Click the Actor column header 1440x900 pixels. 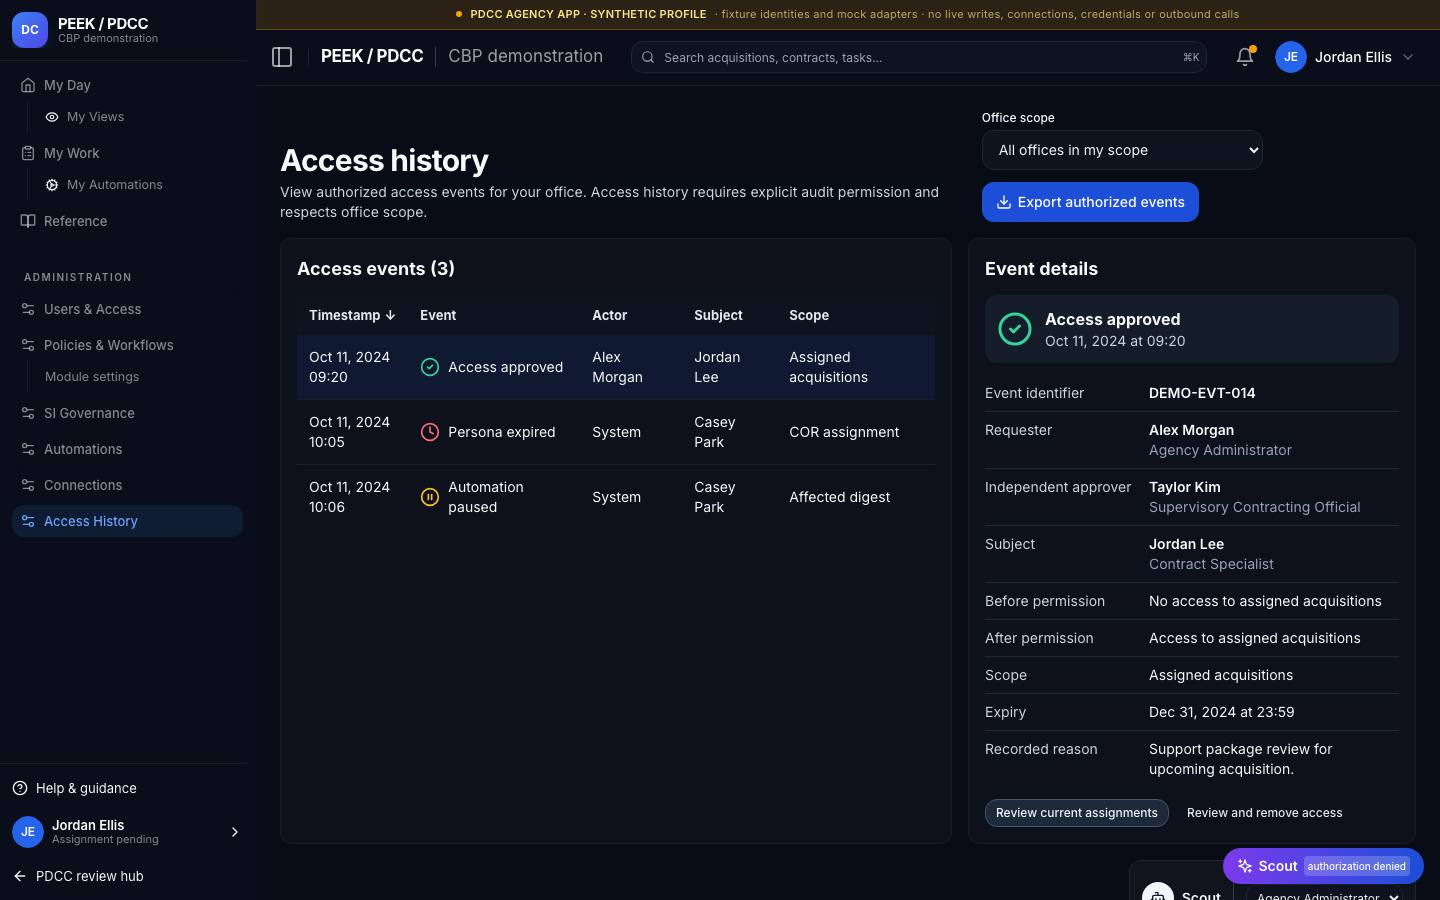610,315
